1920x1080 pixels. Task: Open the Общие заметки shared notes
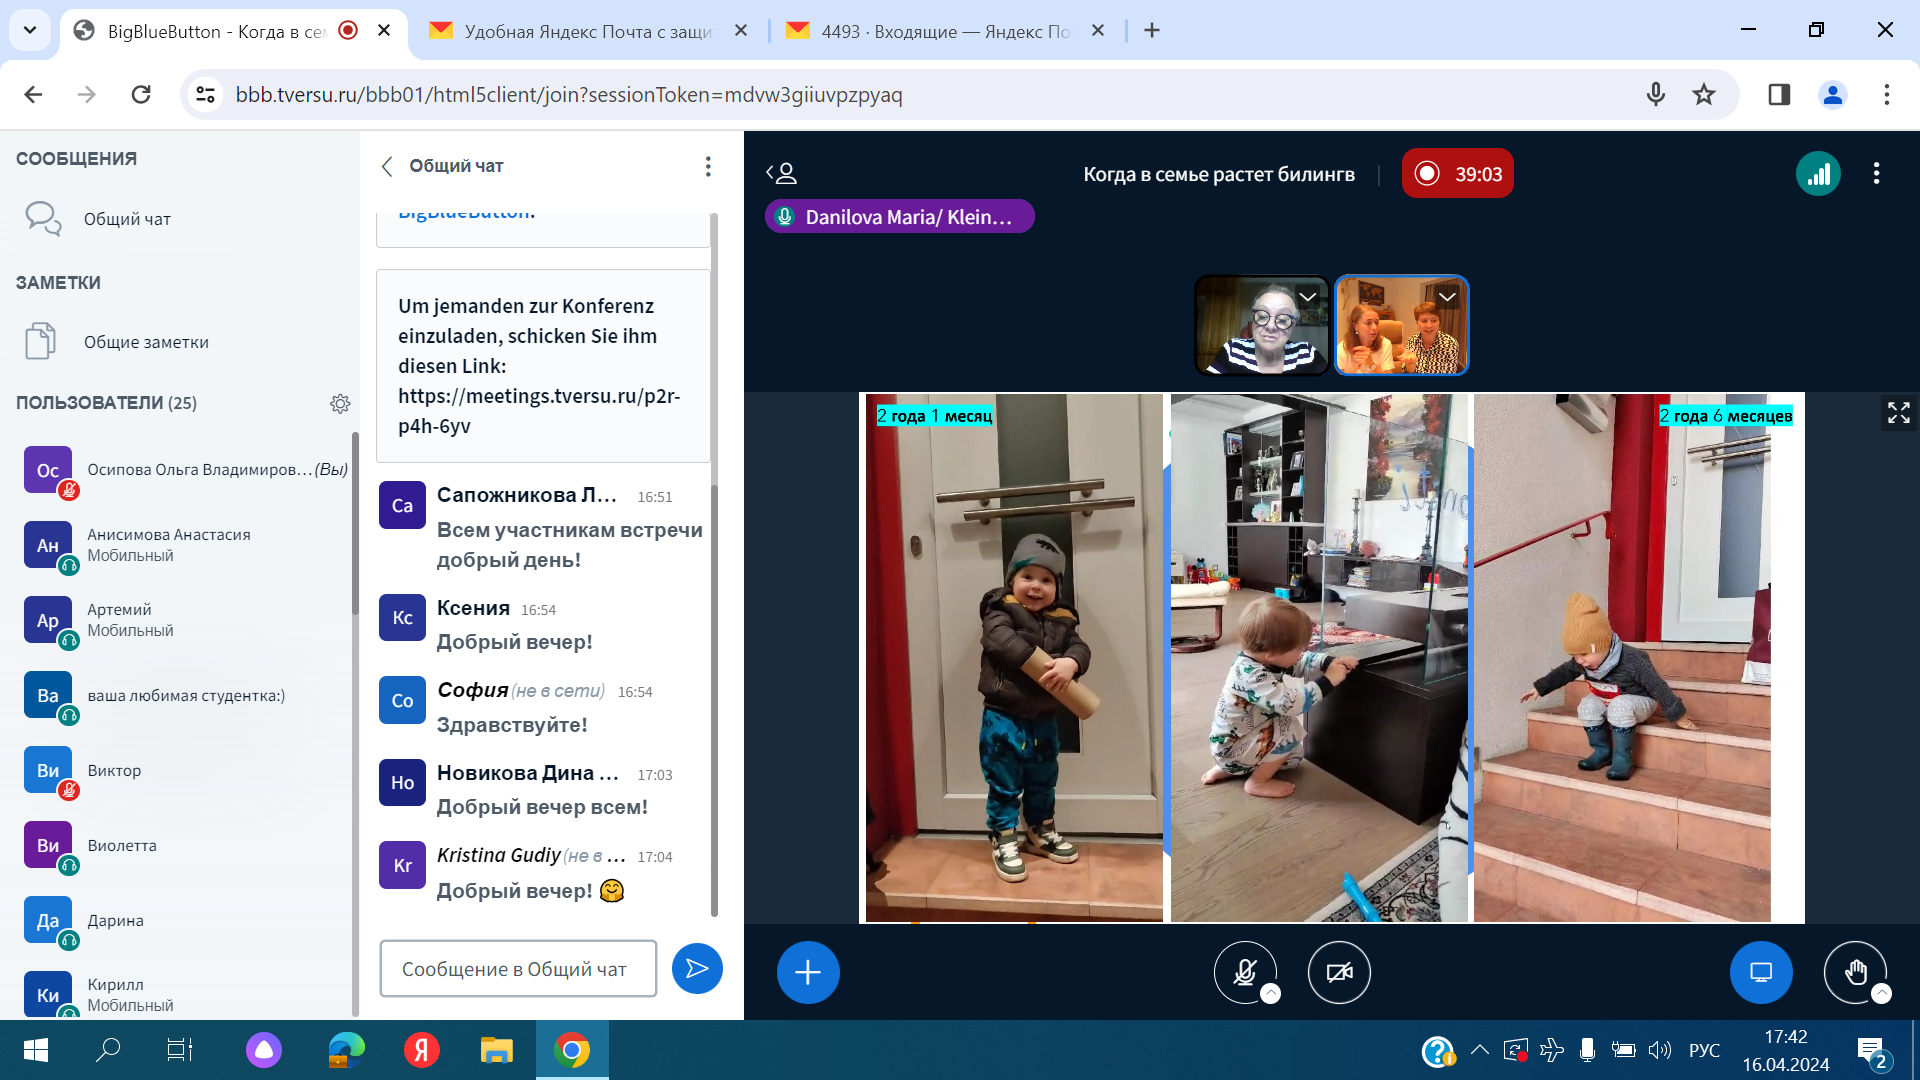(x=146, y=342)
